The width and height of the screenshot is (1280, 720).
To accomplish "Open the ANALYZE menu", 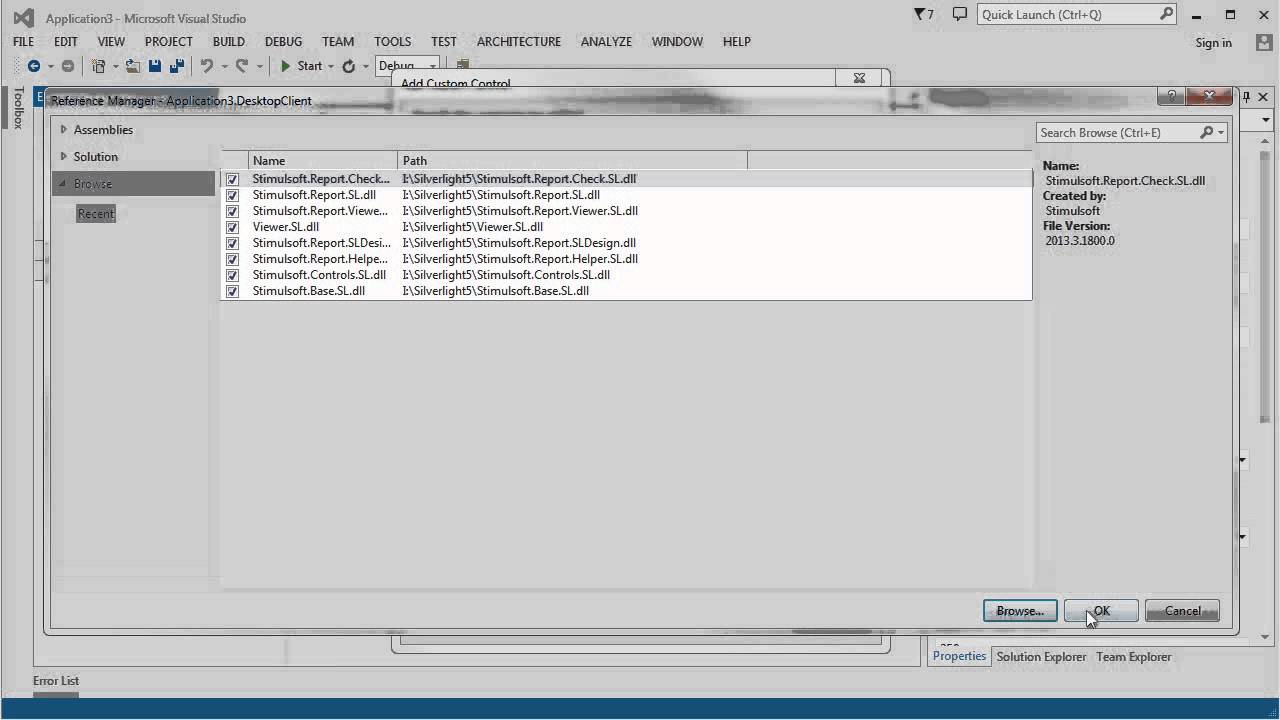I will coord(606,41).
